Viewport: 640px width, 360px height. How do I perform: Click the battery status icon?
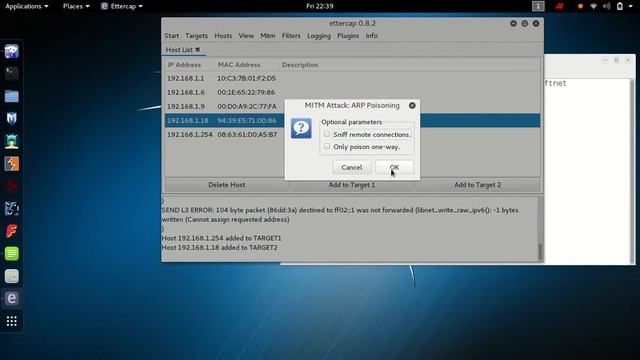tap(620, 6)
